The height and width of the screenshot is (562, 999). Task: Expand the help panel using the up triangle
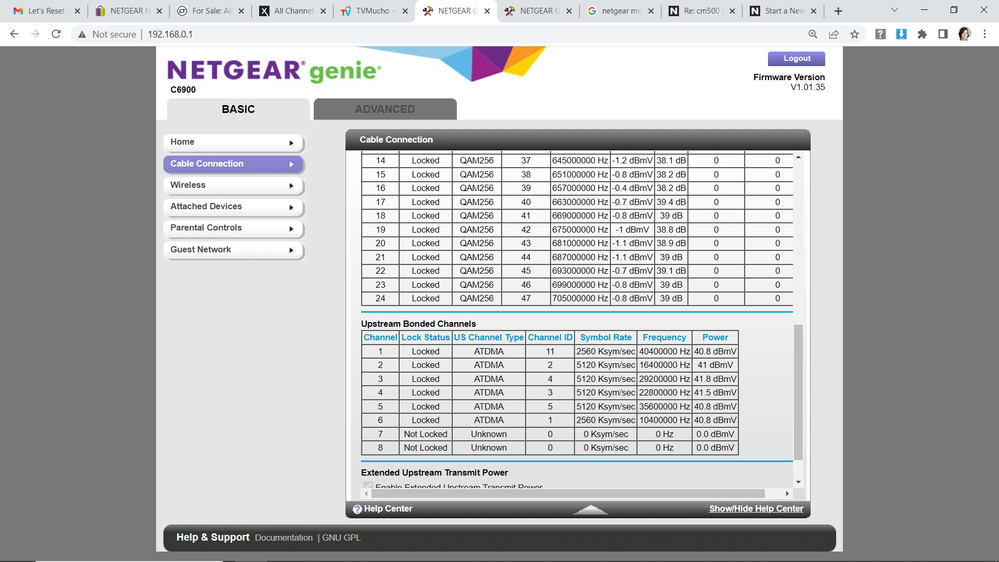(591, 510)
